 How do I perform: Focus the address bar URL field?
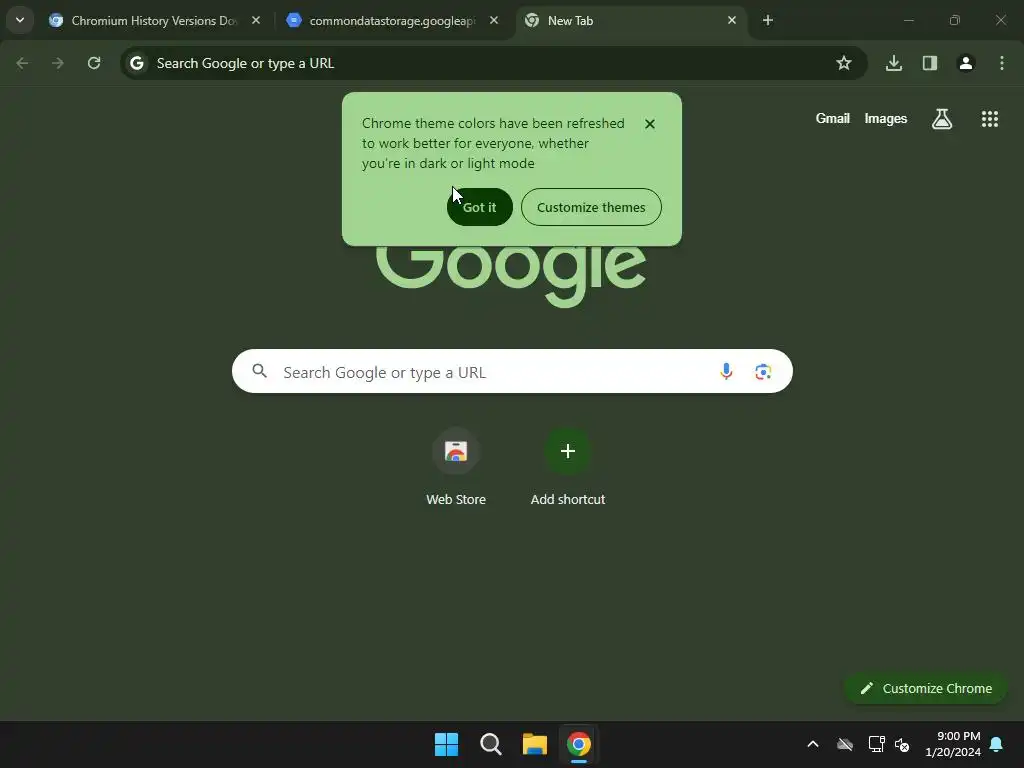[494, 63]
